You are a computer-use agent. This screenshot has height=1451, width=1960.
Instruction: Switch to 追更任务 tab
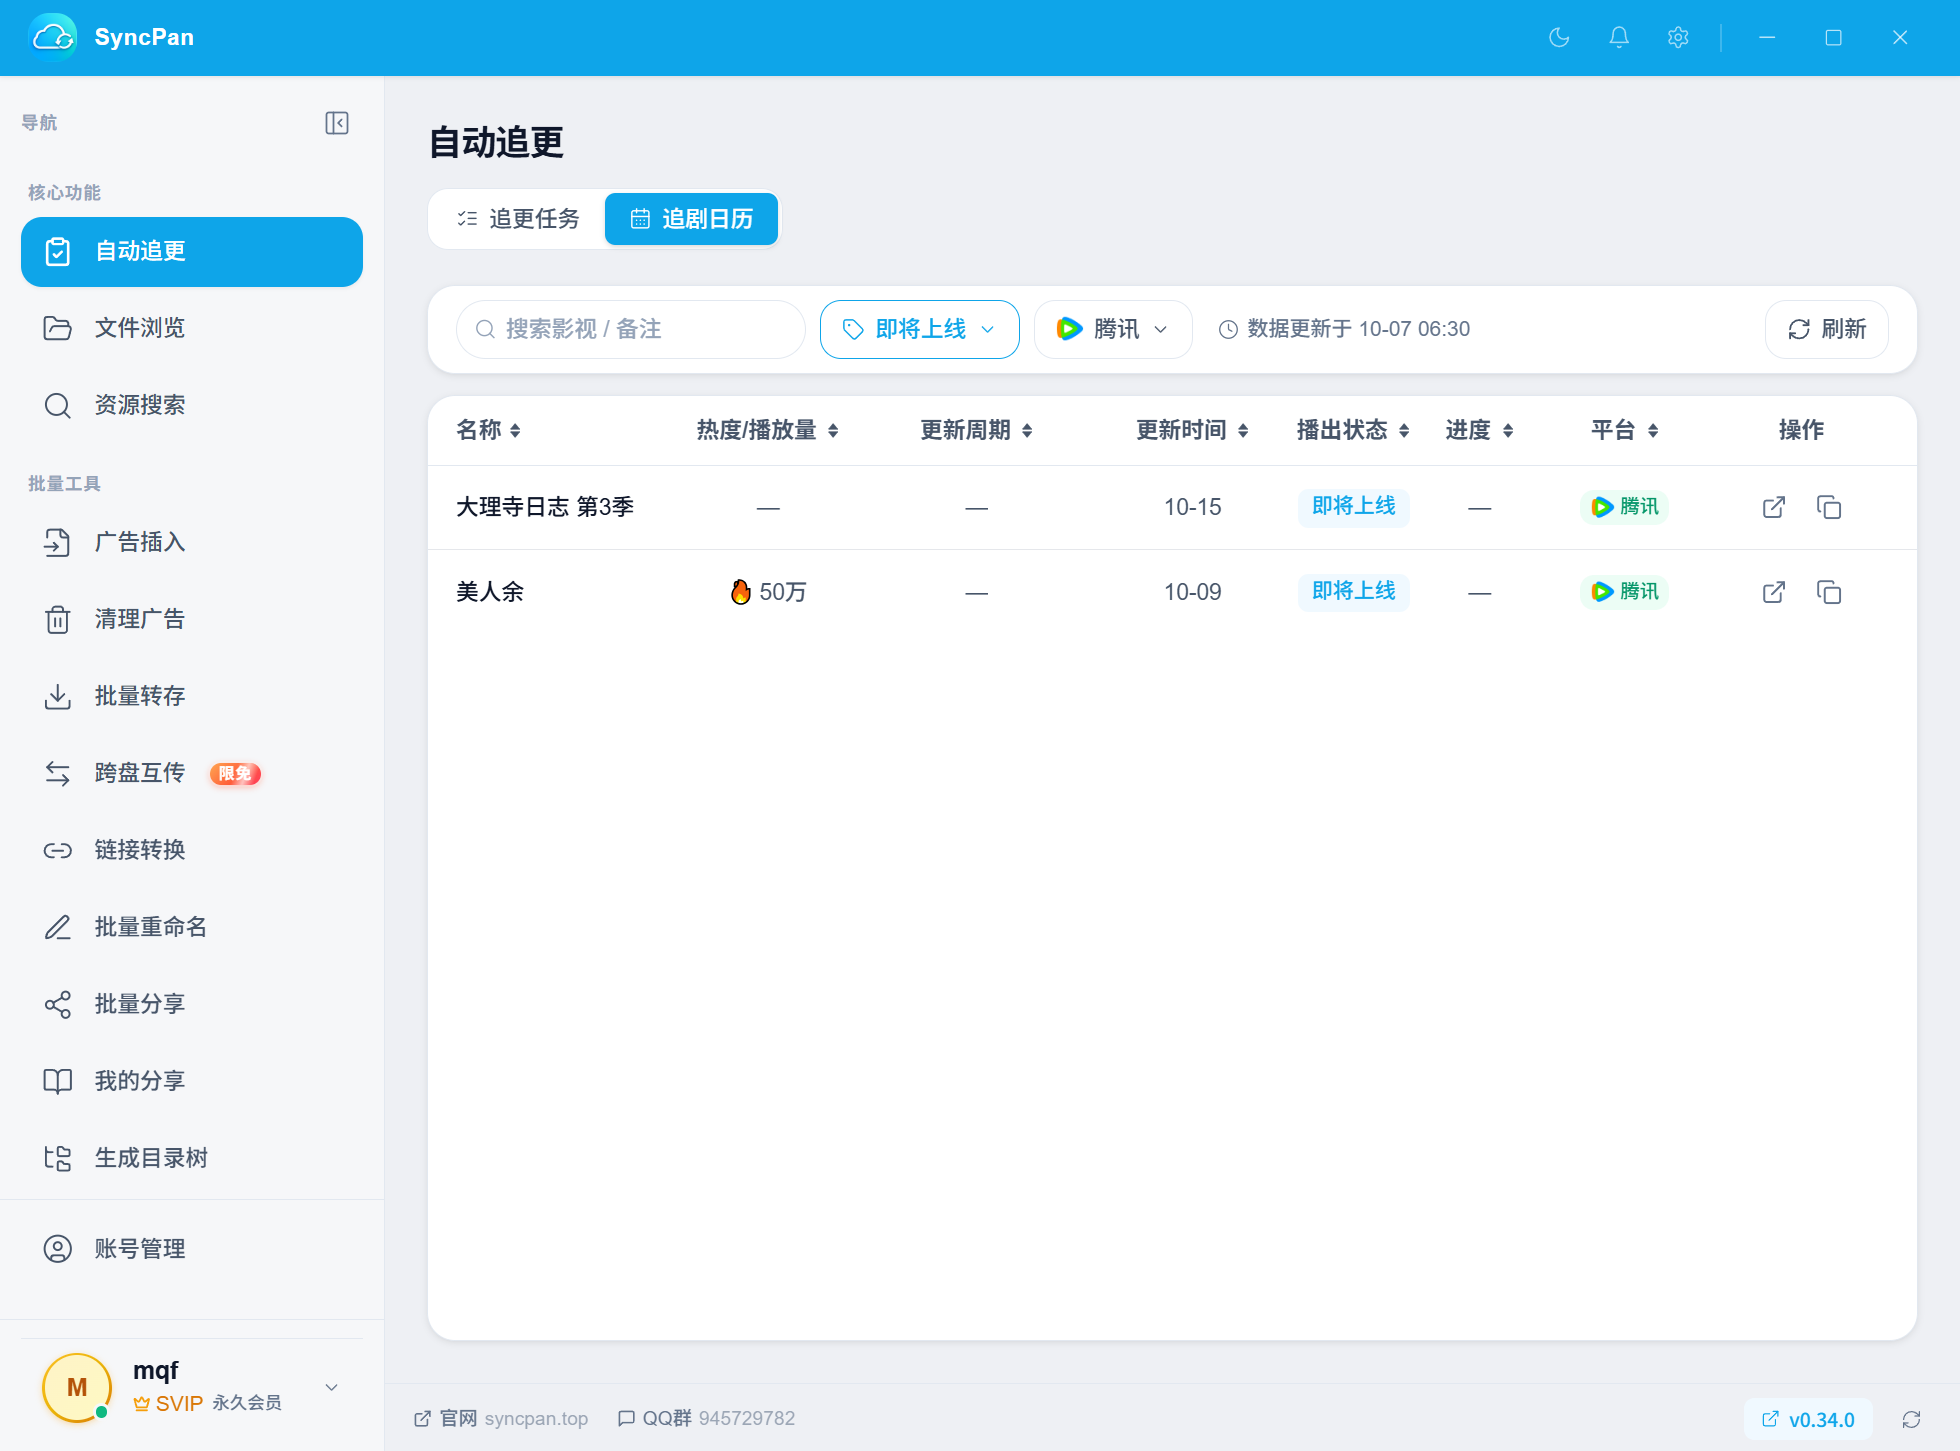click(518, 219)
